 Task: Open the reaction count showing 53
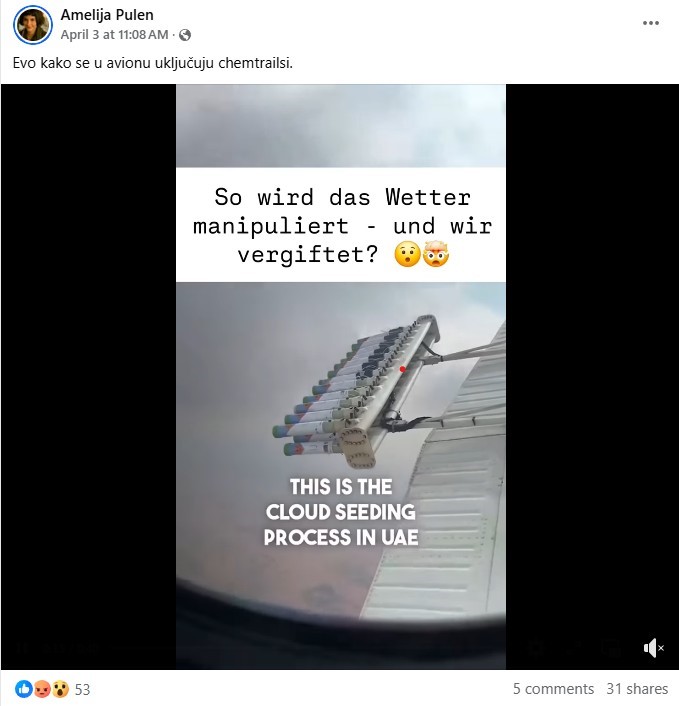(x=82, y=689)
